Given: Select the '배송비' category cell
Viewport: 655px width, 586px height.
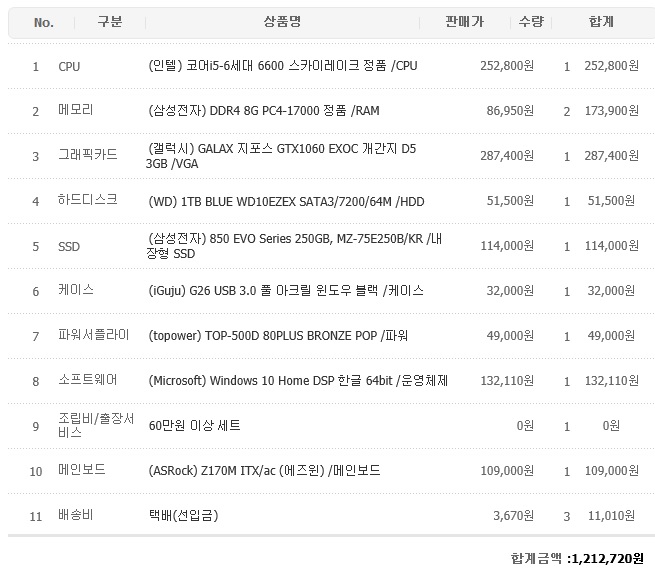Looking at the screenshot, I should pos(76,515).
